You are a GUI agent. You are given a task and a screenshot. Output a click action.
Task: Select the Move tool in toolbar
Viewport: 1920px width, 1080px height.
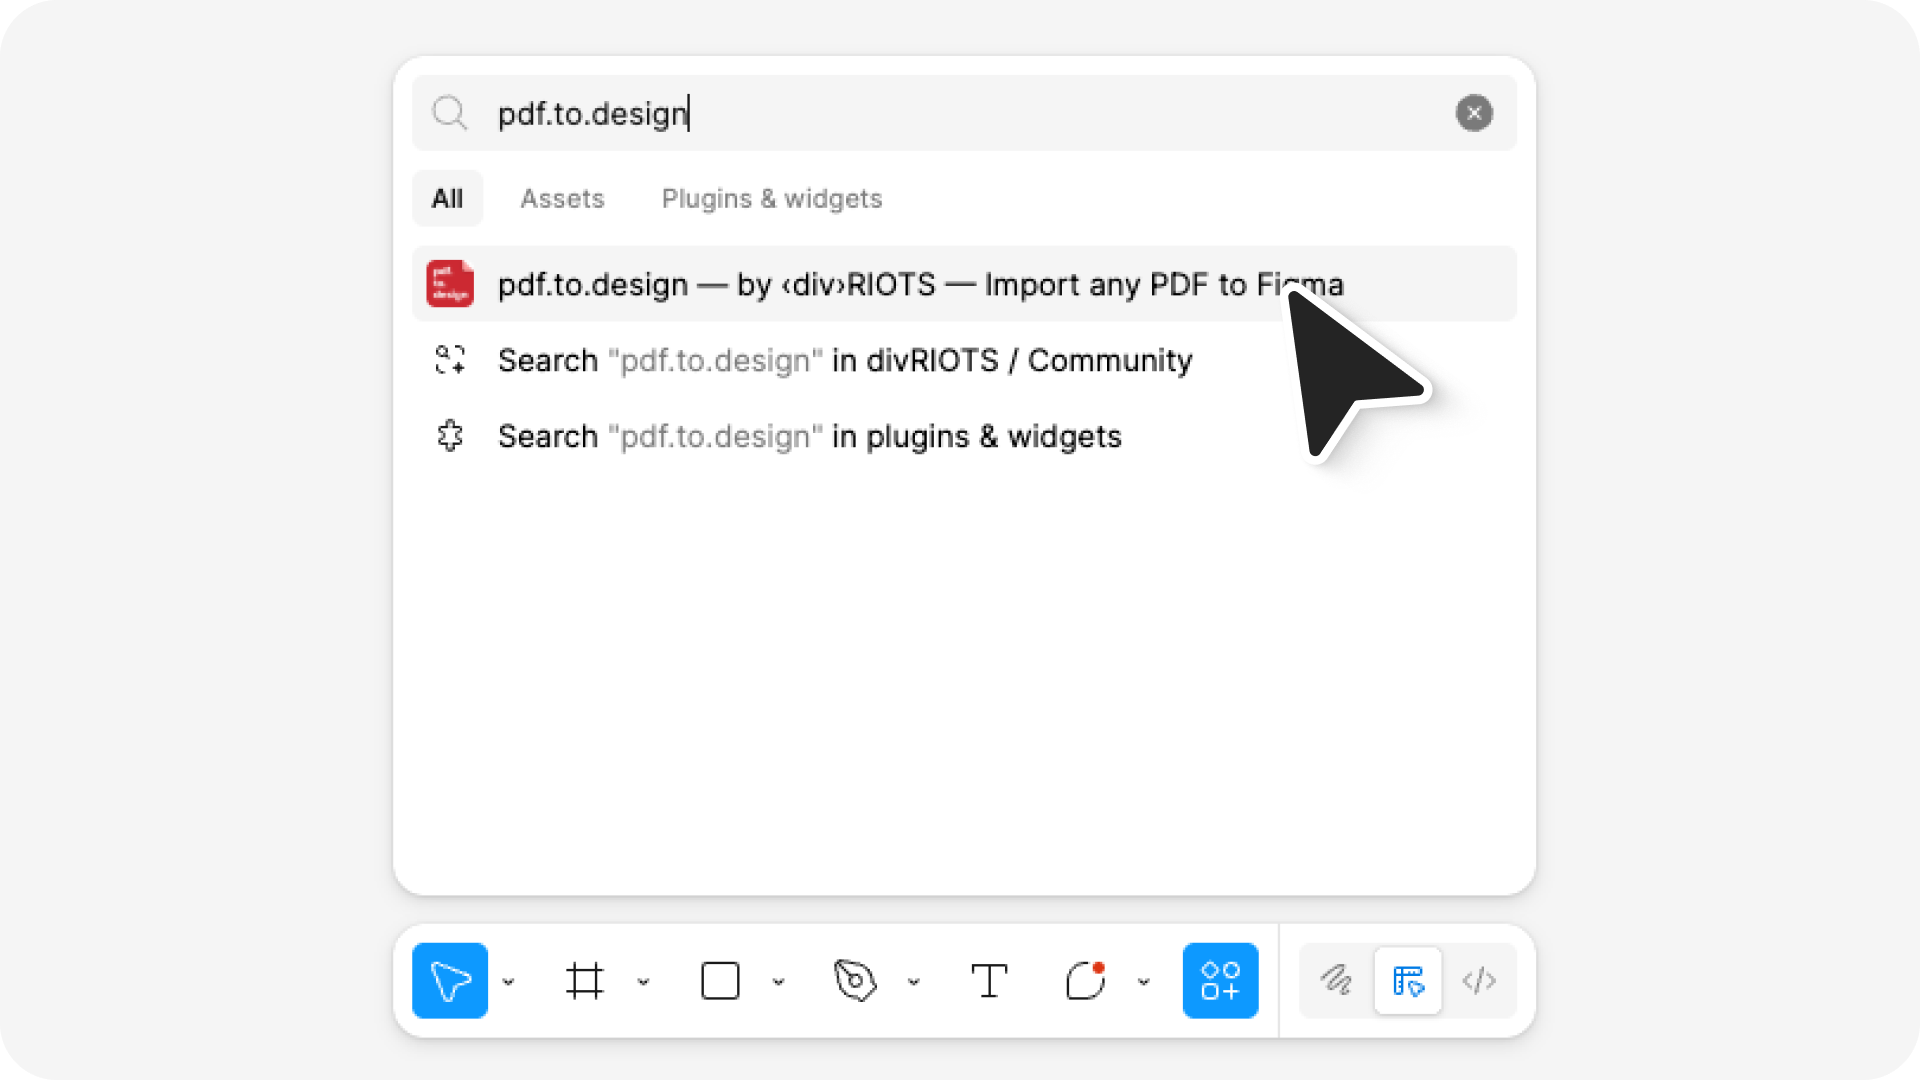coord(449,981)
